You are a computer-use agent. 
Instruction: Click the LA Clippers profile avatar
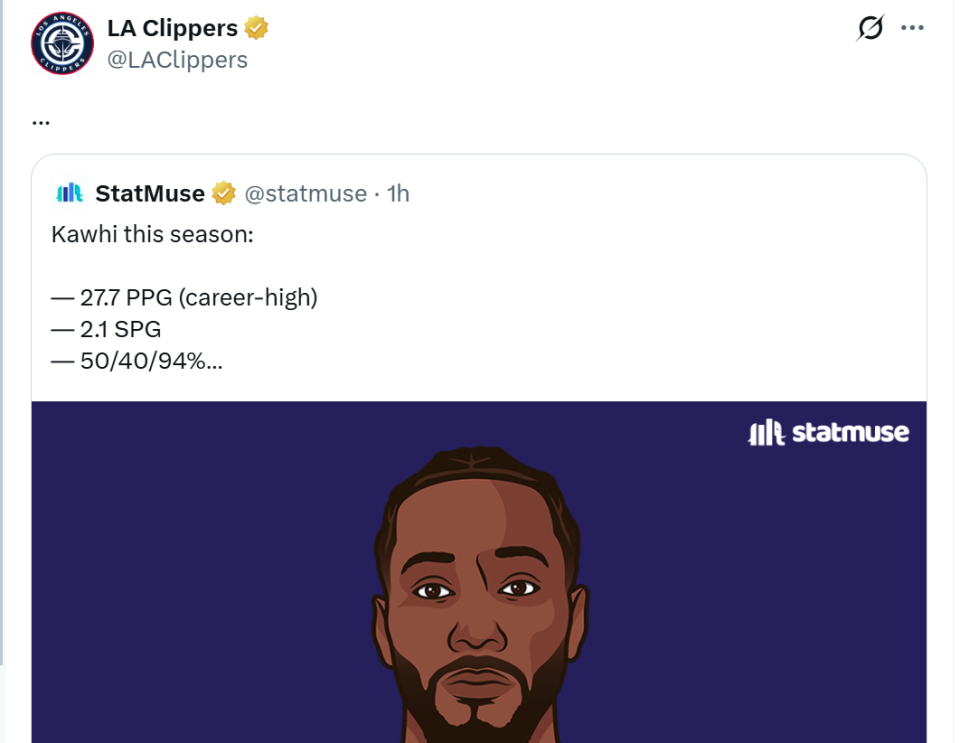(x=62, y=44)
